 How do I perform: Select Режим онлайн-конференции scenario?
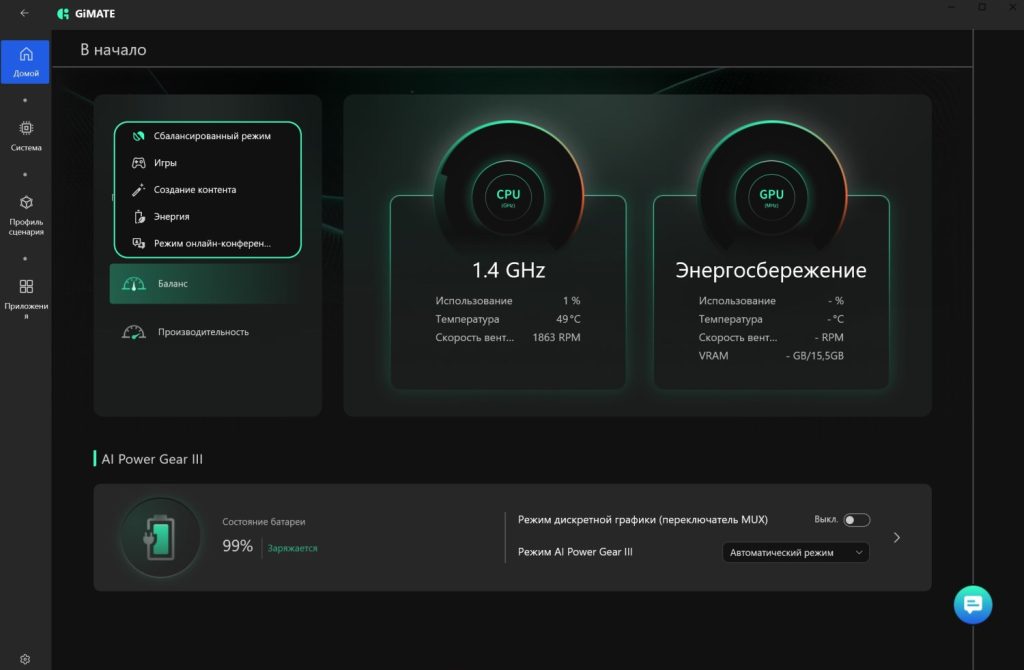[x=207, y=243]
